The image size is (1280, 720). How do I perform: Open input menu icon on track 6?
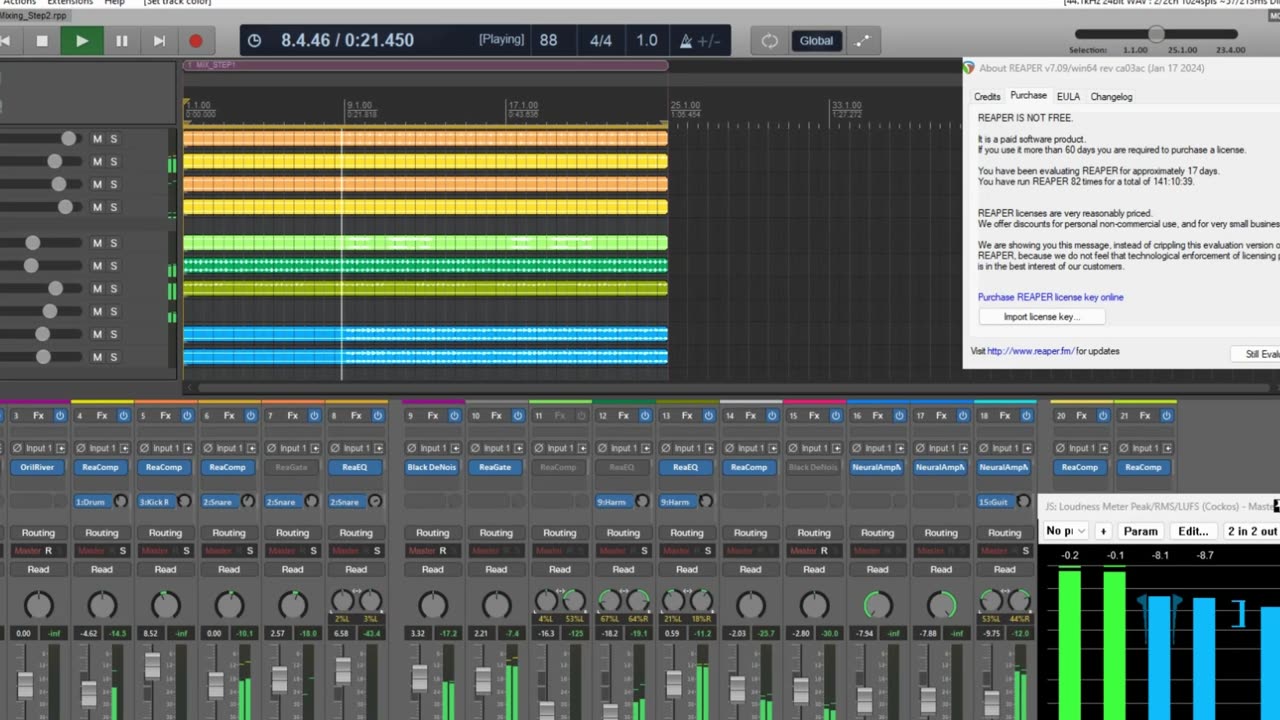tap(250, 448)
